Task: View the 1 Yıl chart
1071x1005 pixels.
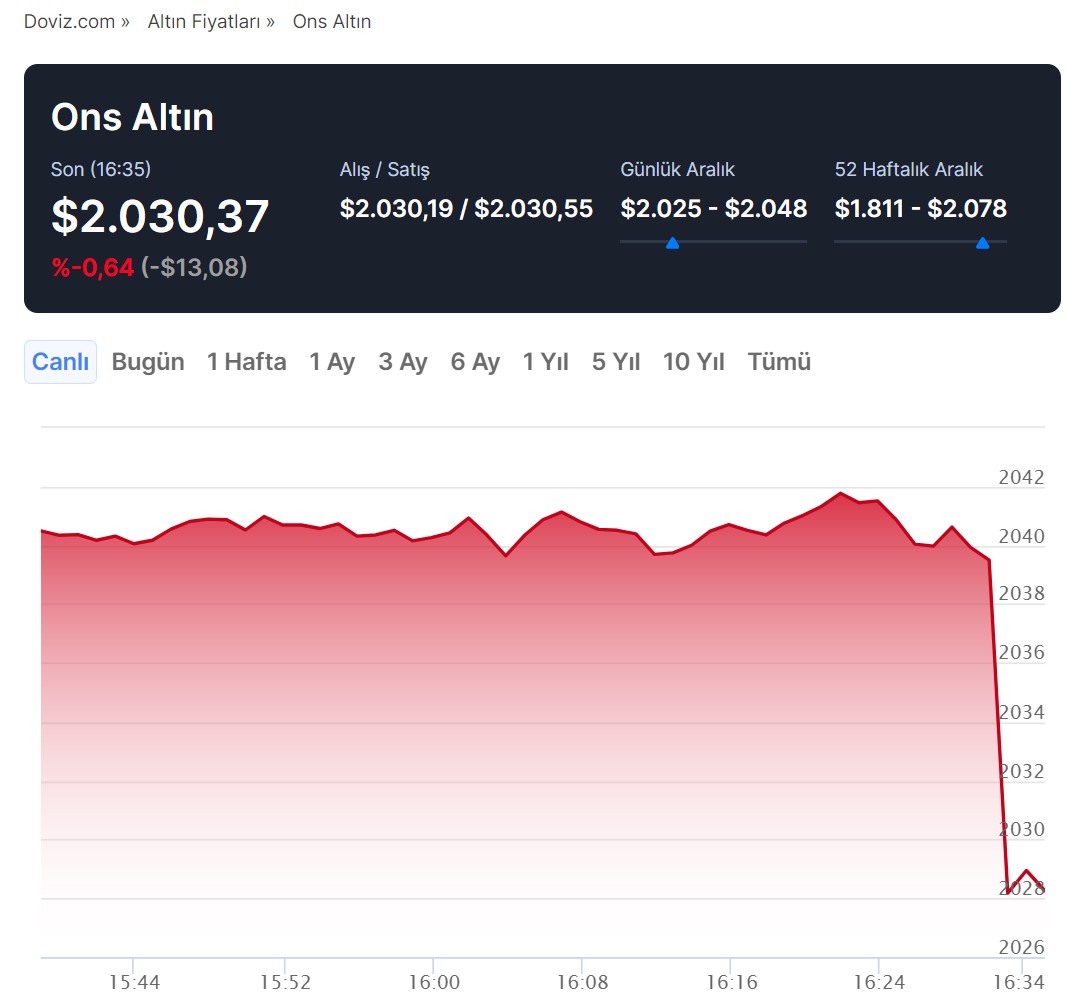Action: point(545,362)
